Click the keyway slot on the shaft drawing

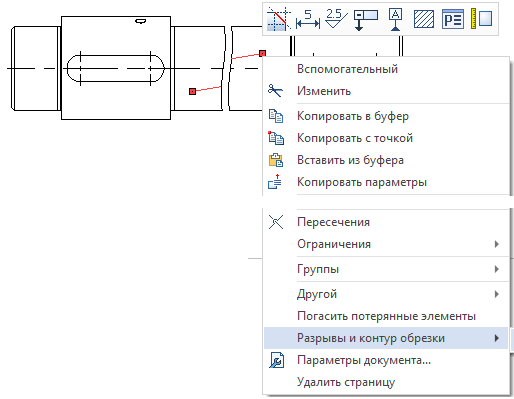pos(116,69)
